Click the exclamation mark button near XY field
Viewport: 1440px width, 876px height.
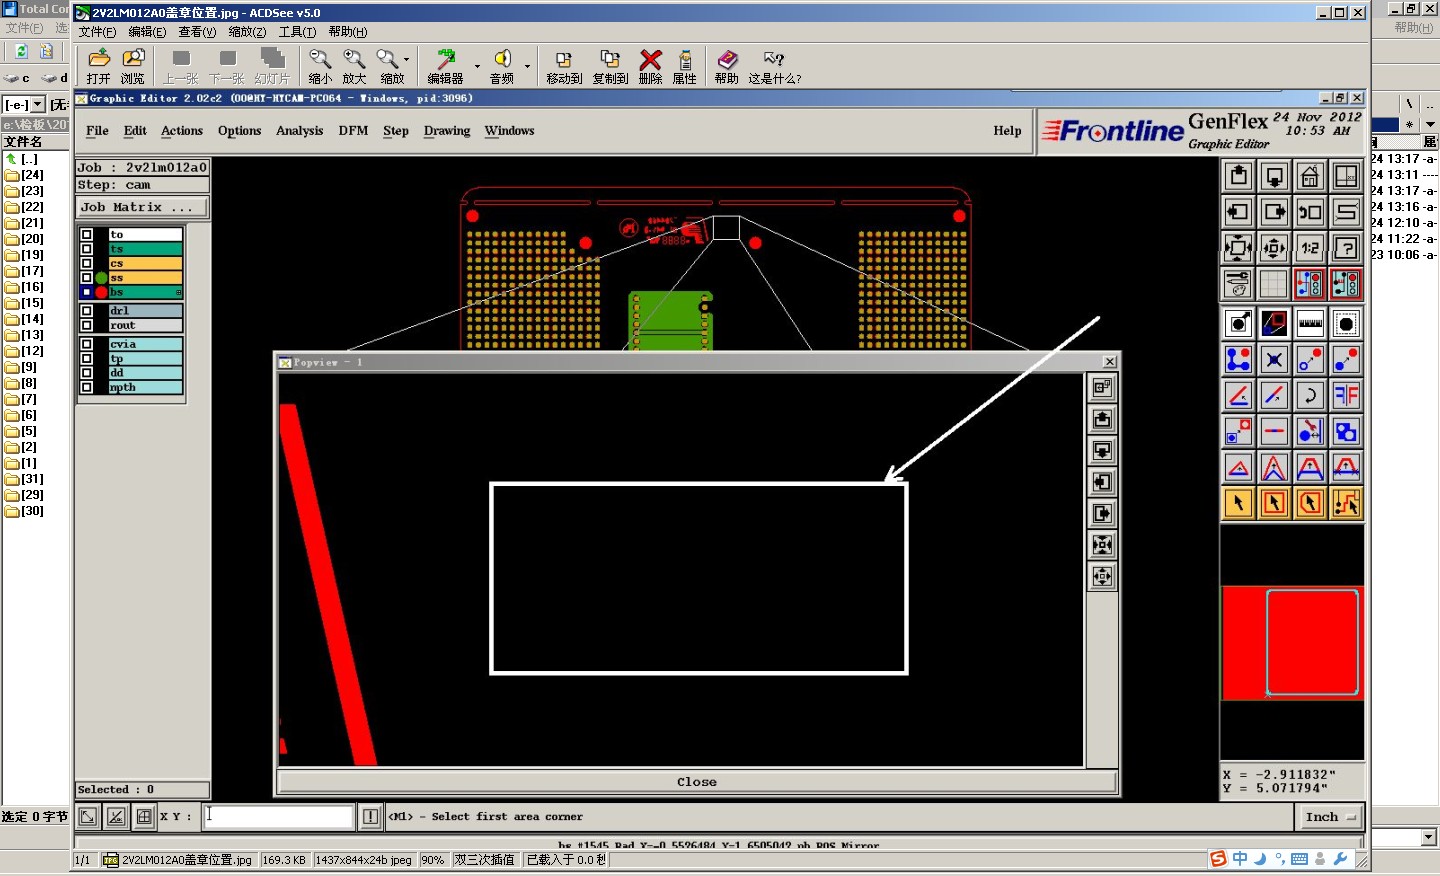(370, 817)
